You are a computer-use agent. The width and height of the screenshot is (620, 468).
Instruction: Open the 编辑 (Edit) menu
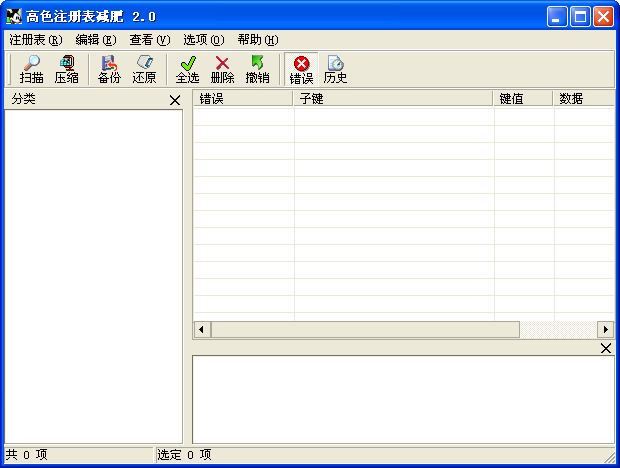coord(96,40)
